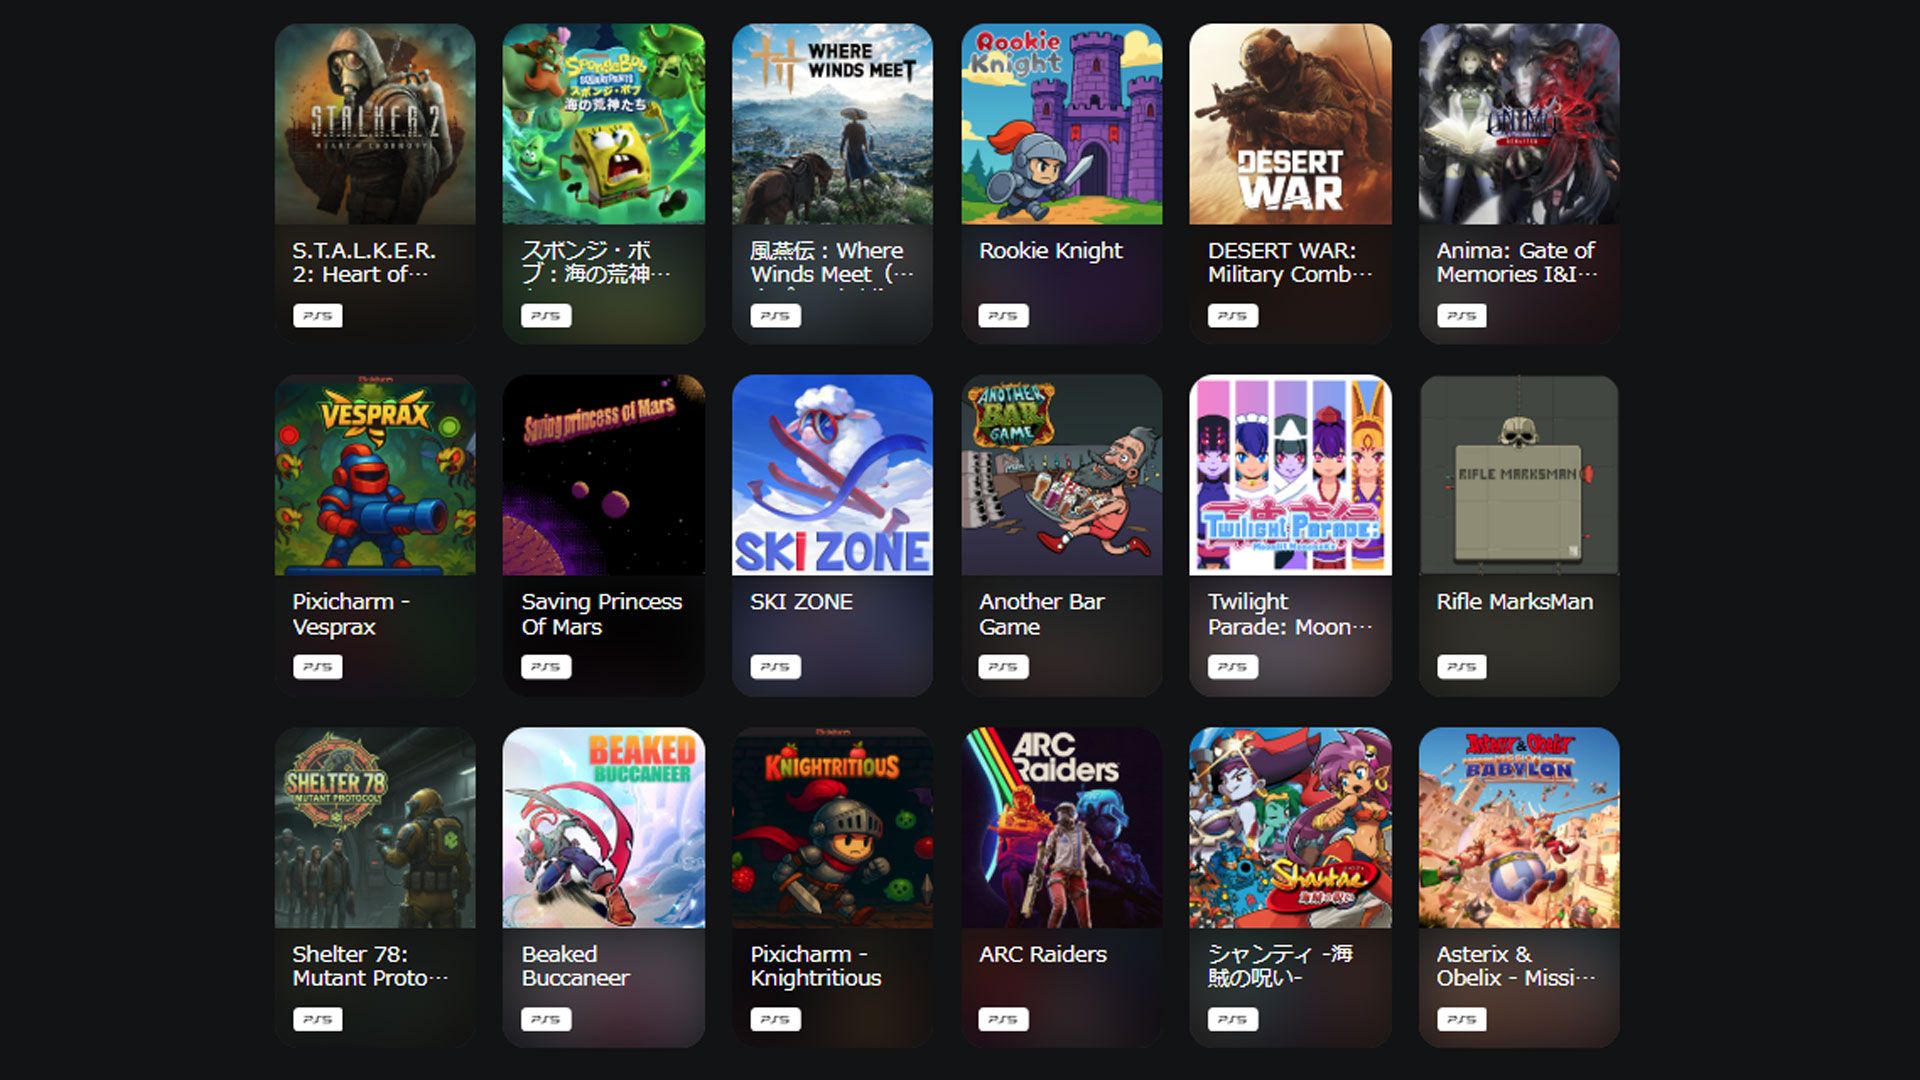The image size is (1920, 1080).
Task: Open the Saving Princess Of Mars title link
Action: click(x=601, y=614)
